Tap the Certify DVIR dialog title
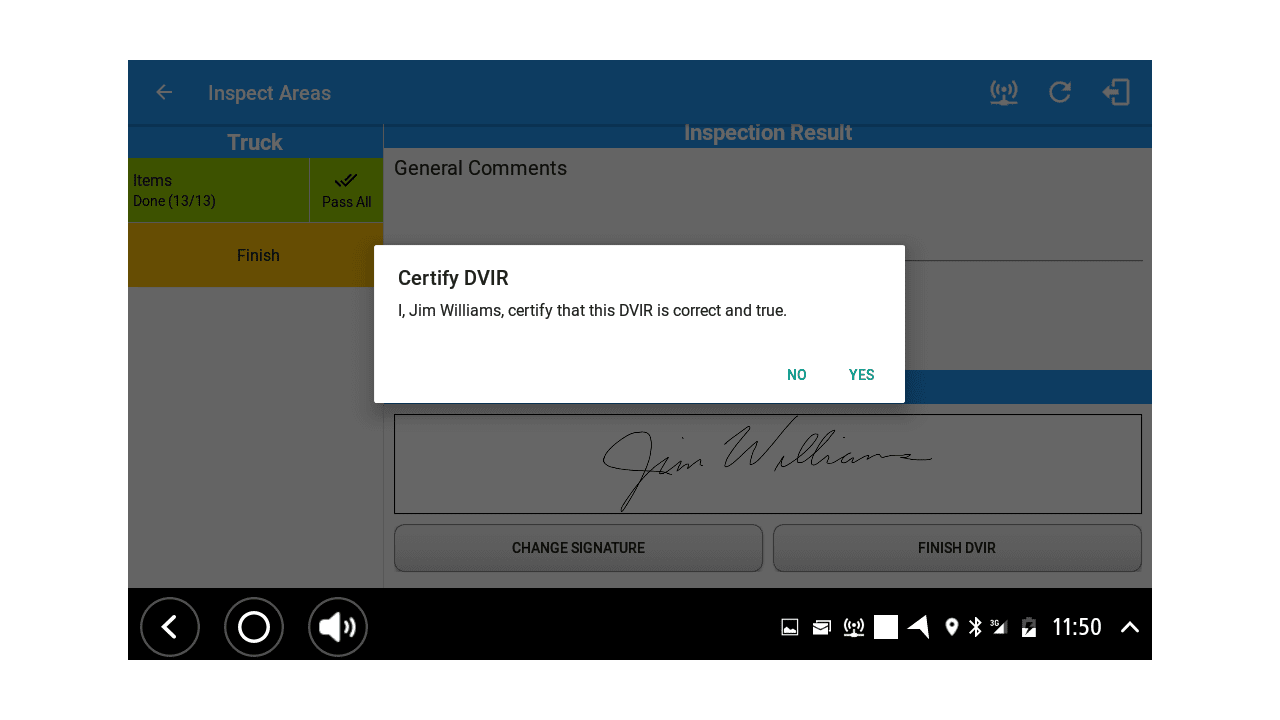Image resolution: width=1280 pixels, height=720 pixels. point(453,278)
